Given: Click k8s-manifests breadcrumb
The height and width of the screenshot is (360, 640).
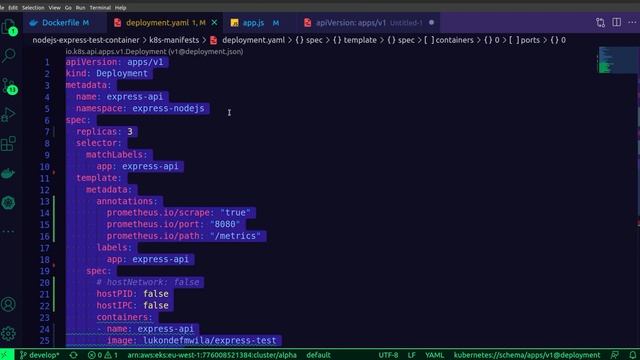Looking at the screenshot, I should 174,40.
